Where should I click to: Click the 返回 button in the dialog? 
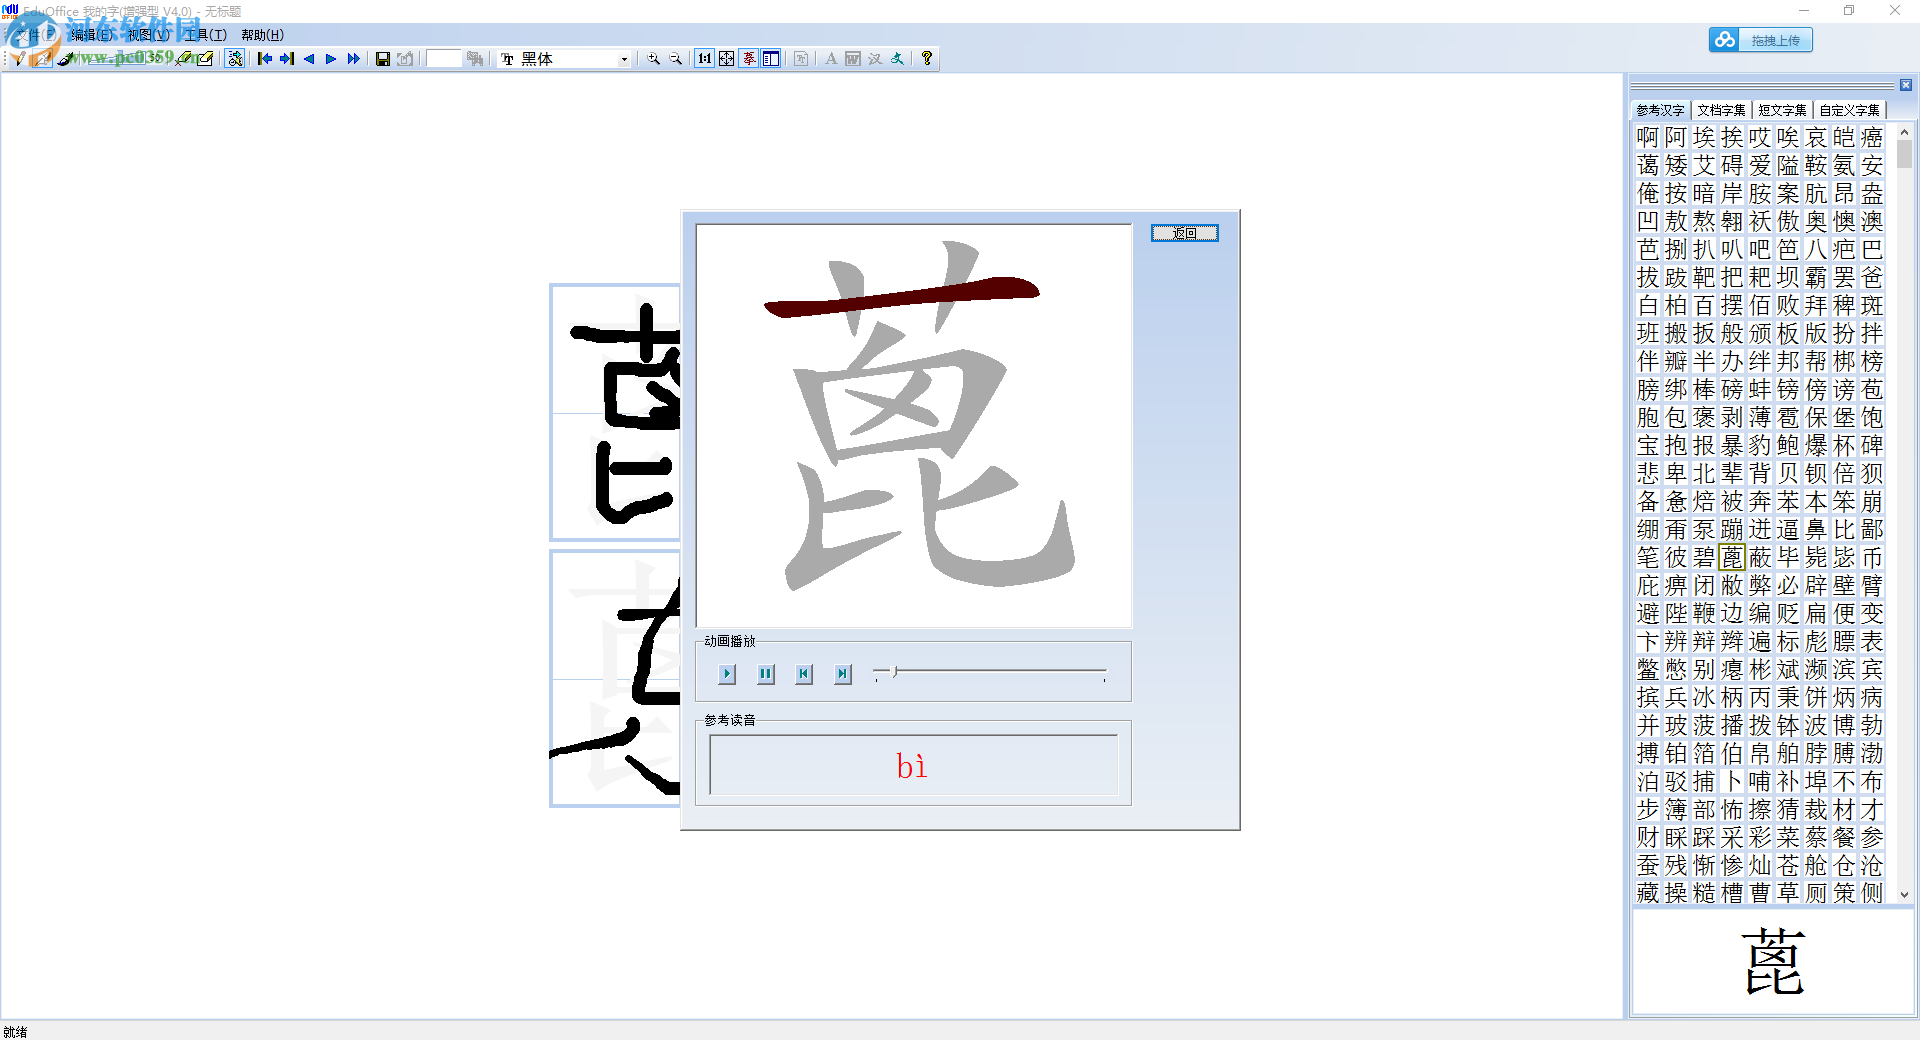[x=1185, y=233]
